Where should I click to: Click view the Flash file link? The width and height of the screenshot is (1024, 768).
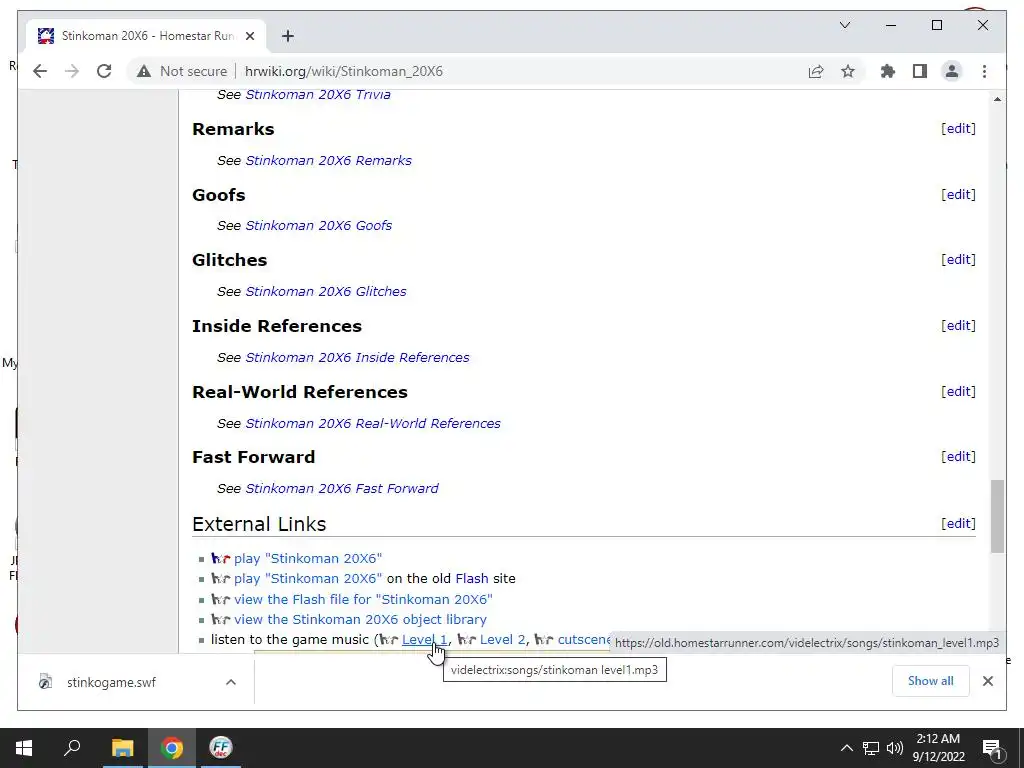pyautogui.click(x=363, y=600)
